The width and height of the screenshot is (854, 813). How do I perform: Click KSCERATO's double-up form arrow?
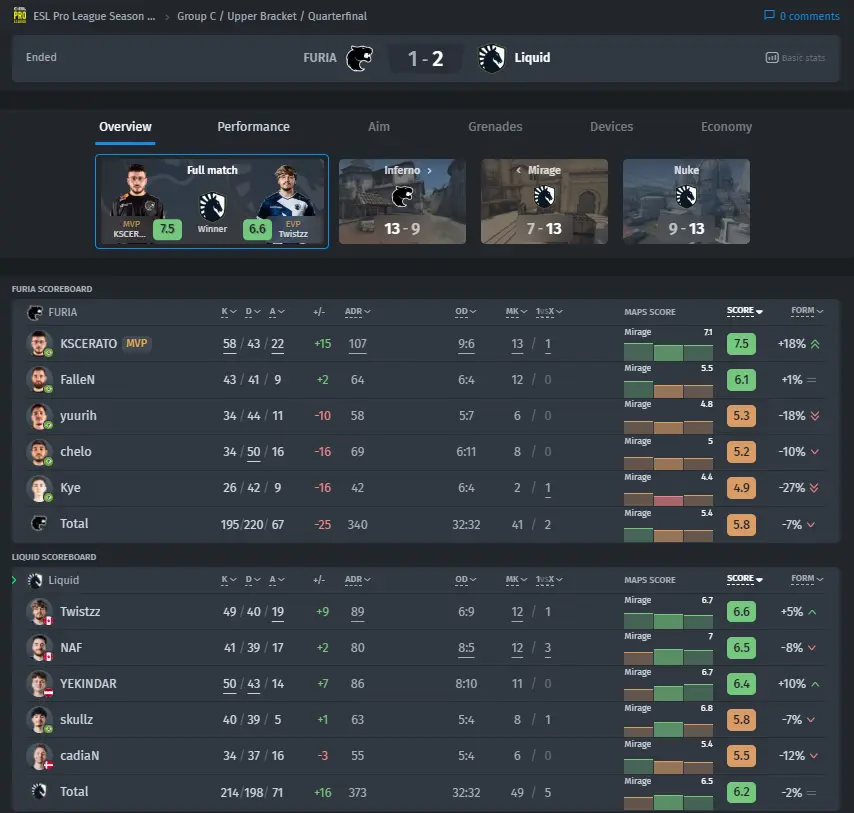click(815, 344)
